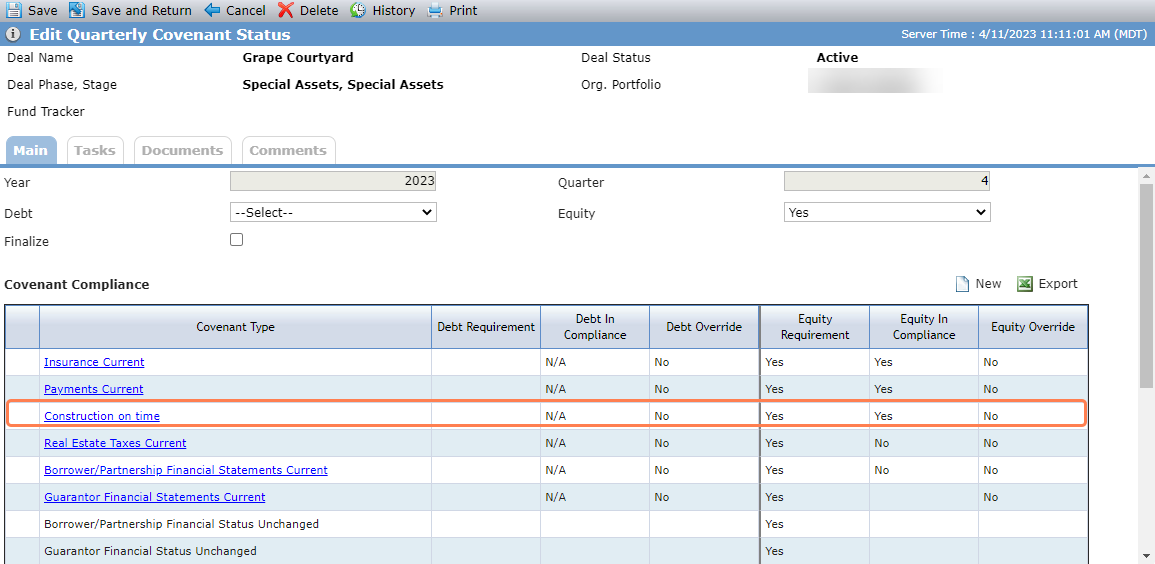This screenshot has height=564, width=1155.
Task: Click the Cancel toolbar label
Action: click(x=246, y=10)
